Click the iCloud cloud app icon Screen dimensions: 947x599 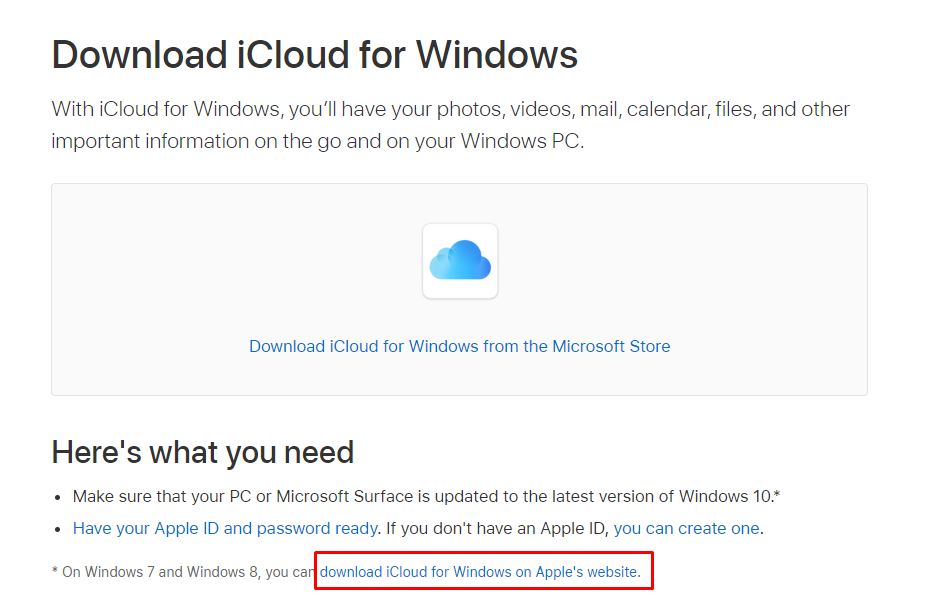pyautogui.click(x=460, y=261)
